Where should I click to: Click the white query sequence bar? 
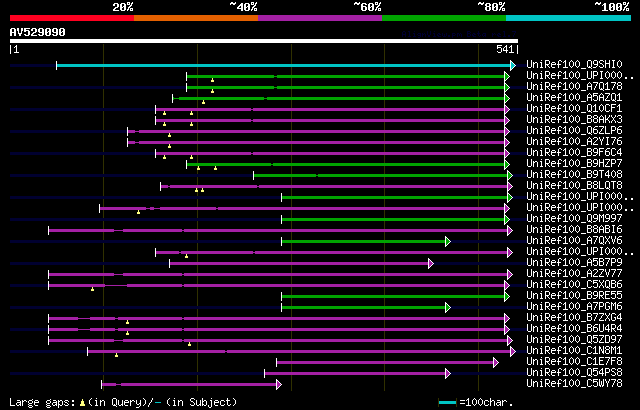click(x=264, y=41)
